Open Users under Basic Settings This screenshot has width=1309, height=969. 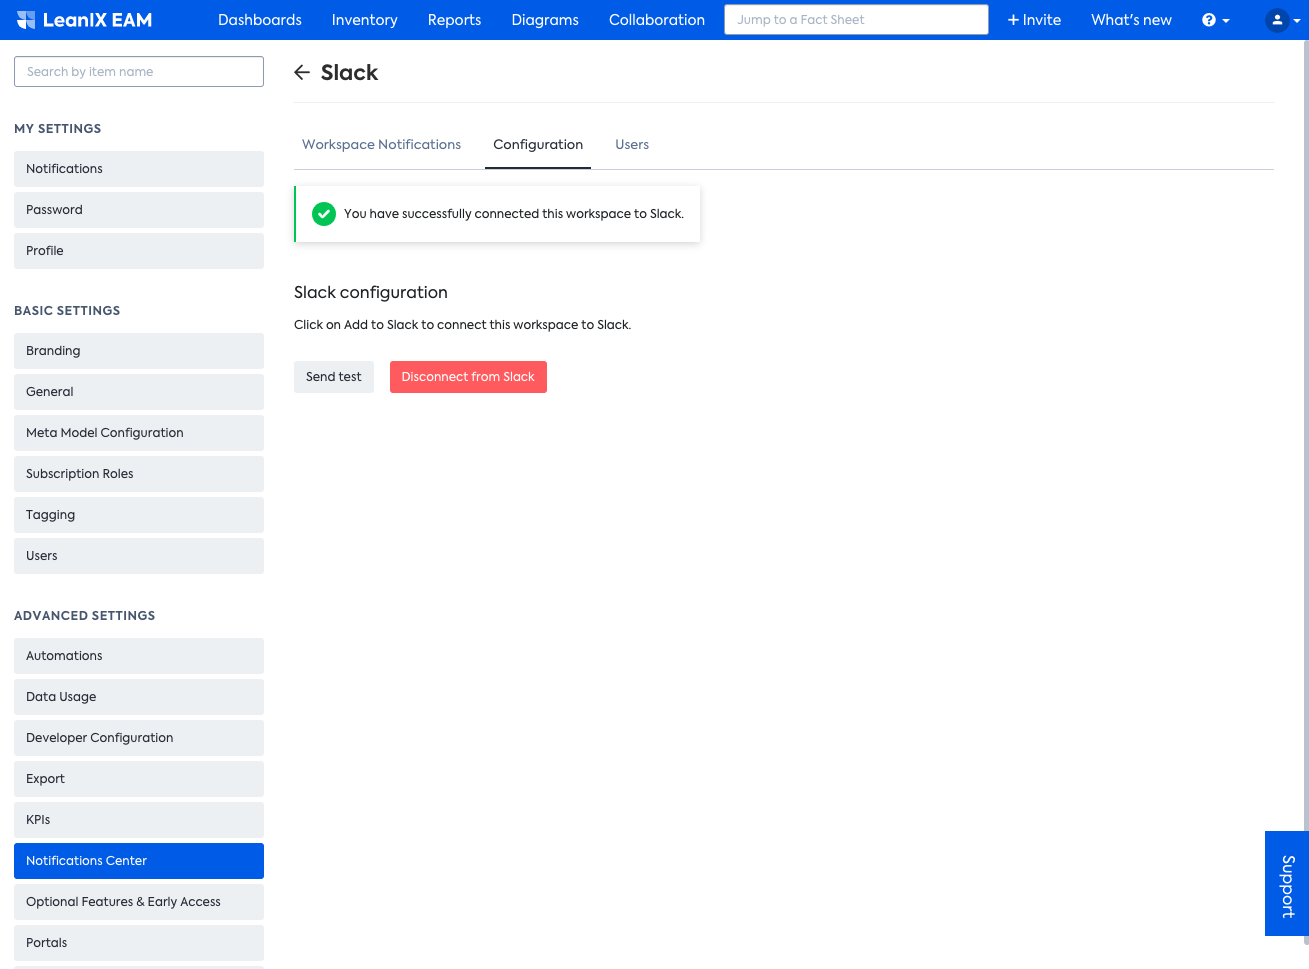tap(139, 556)
